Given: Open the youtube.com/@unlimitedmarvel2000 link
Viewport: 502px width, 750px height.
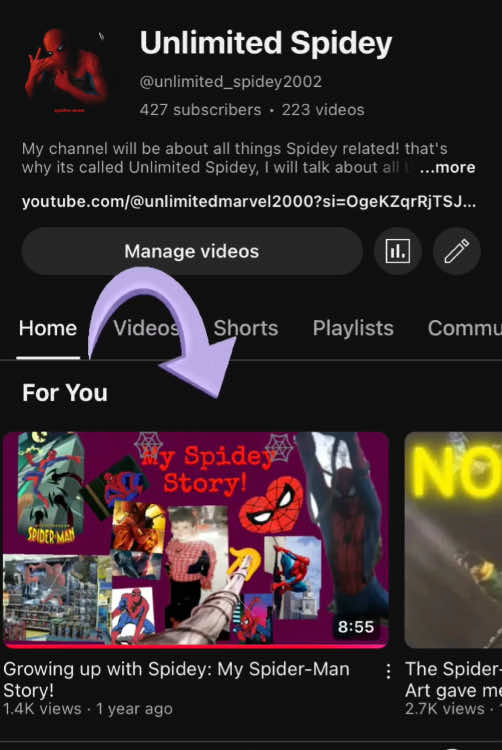Looking at the screenshot, I should tap(249, 201).
